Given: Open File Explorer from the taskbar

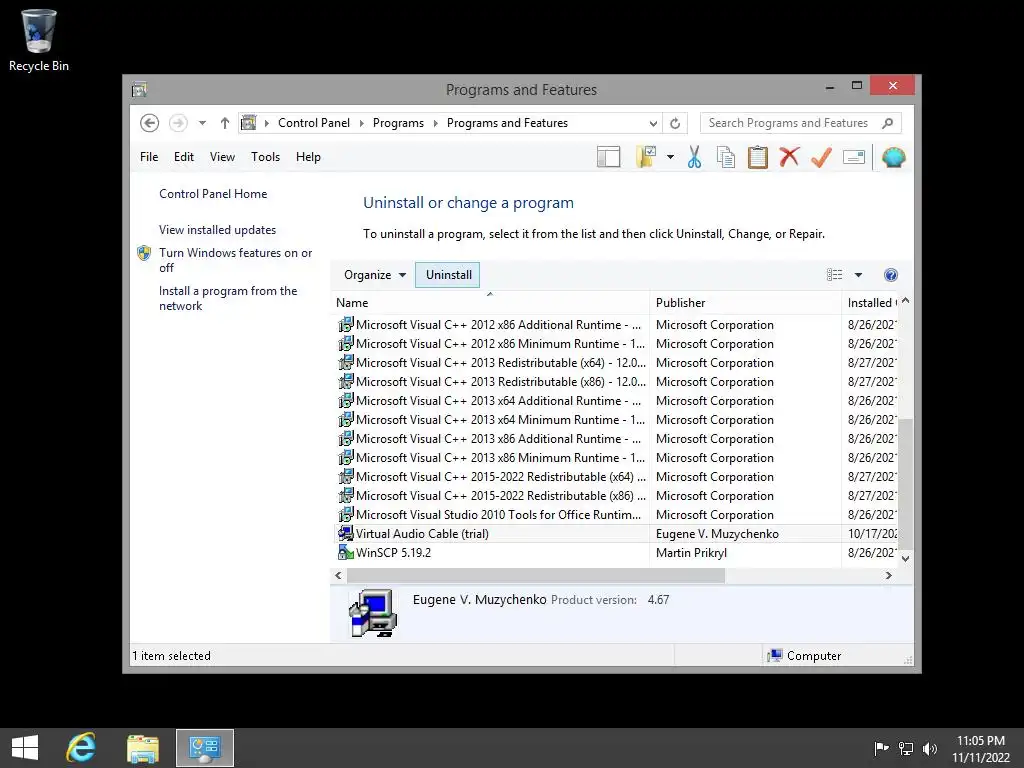Looking at the screenshot, I should (x=143, y=748).
